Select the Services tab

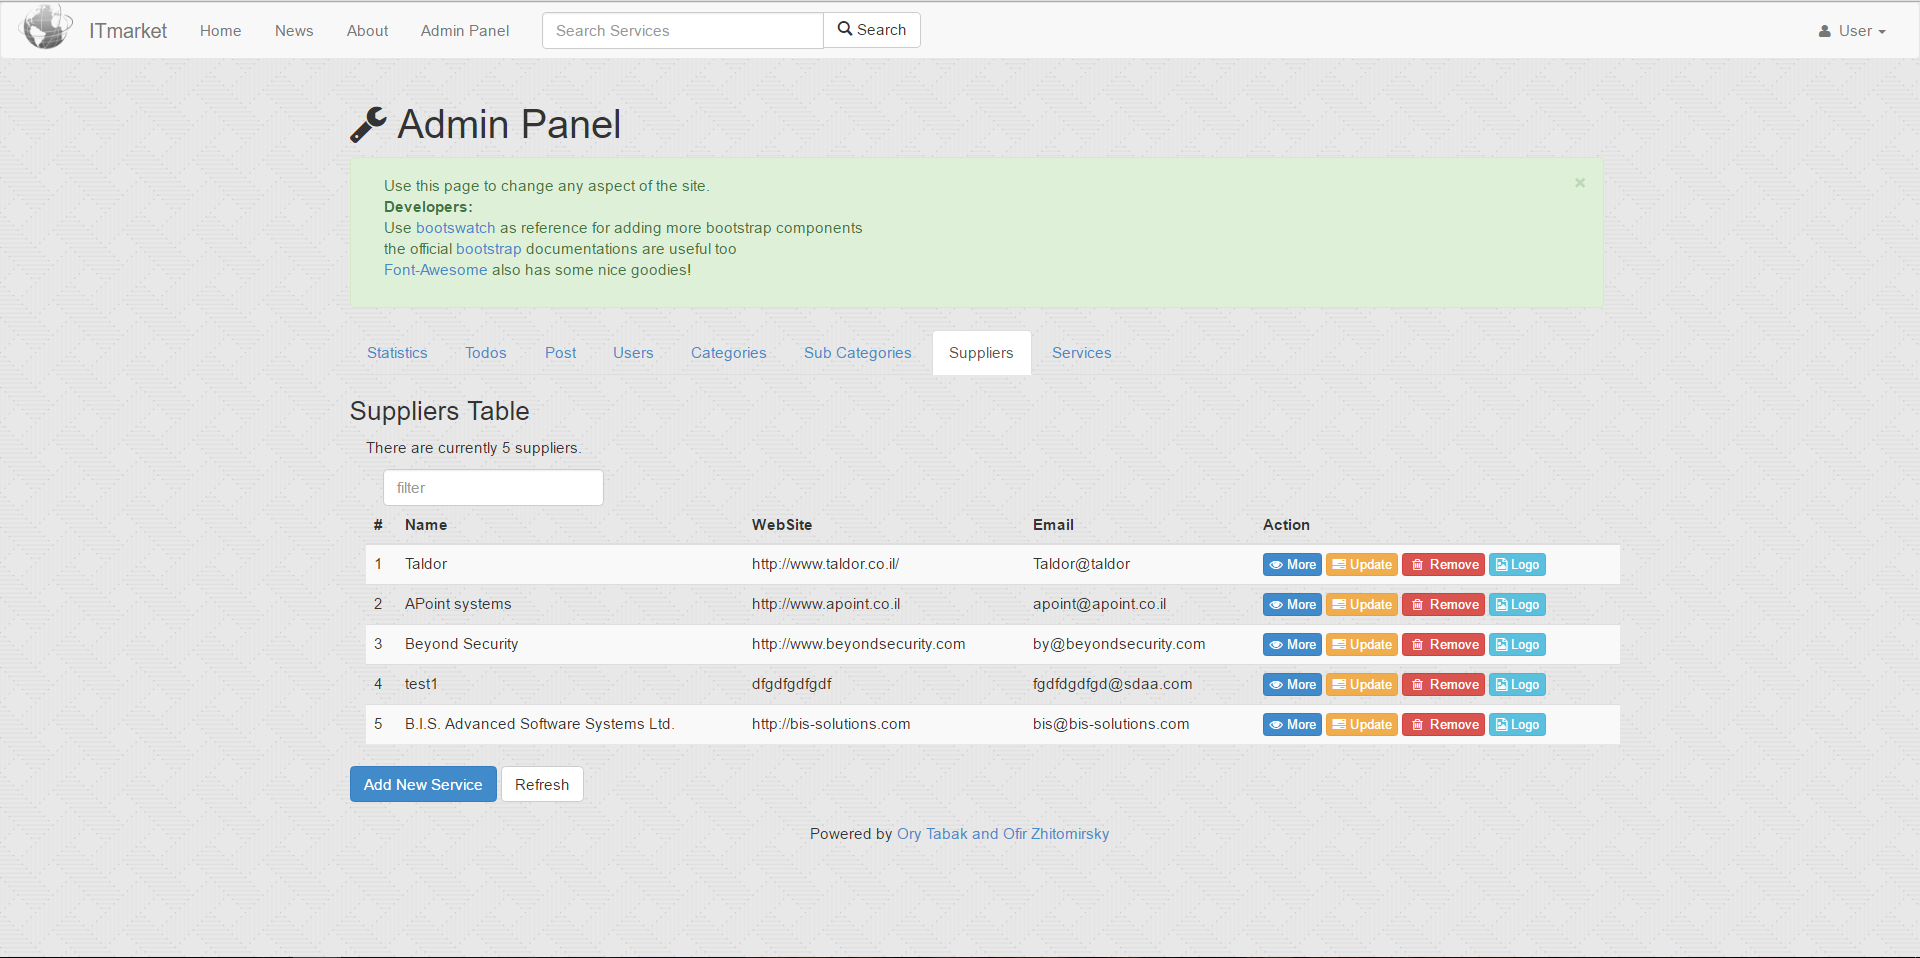point(1081,353)
